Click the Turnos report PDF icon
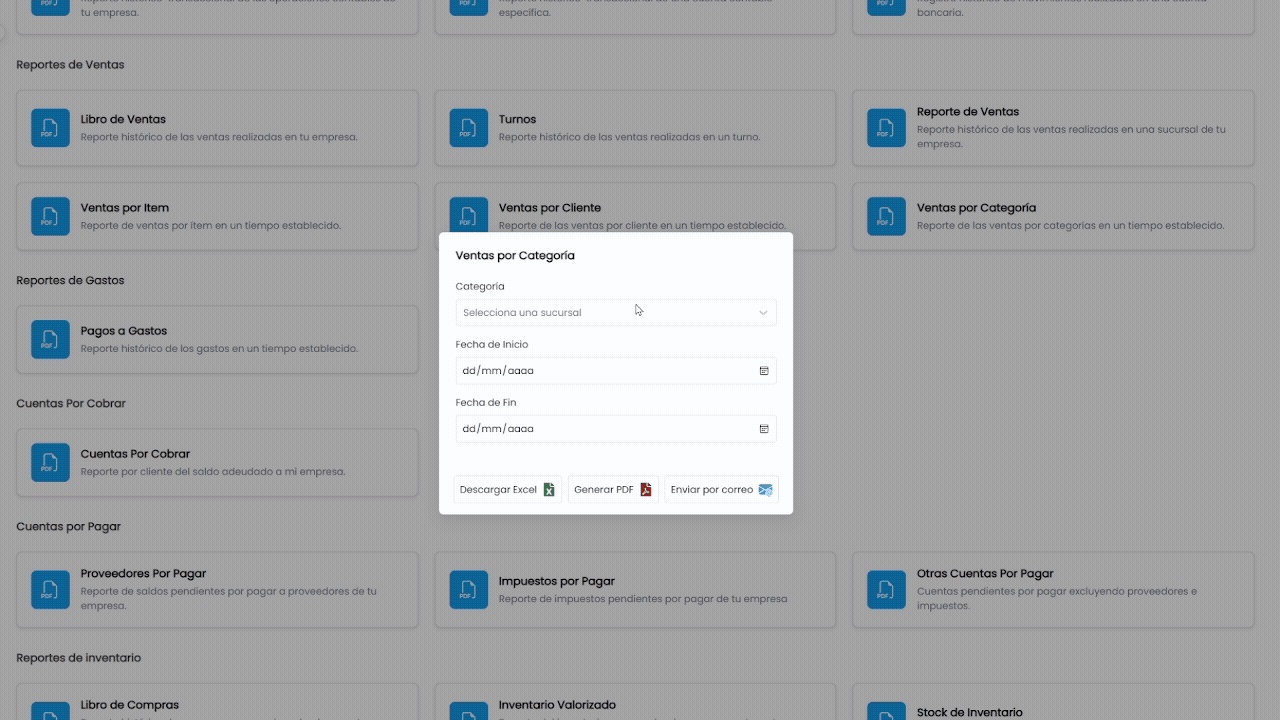The image size is (1280, 720). tap(468, 128)
